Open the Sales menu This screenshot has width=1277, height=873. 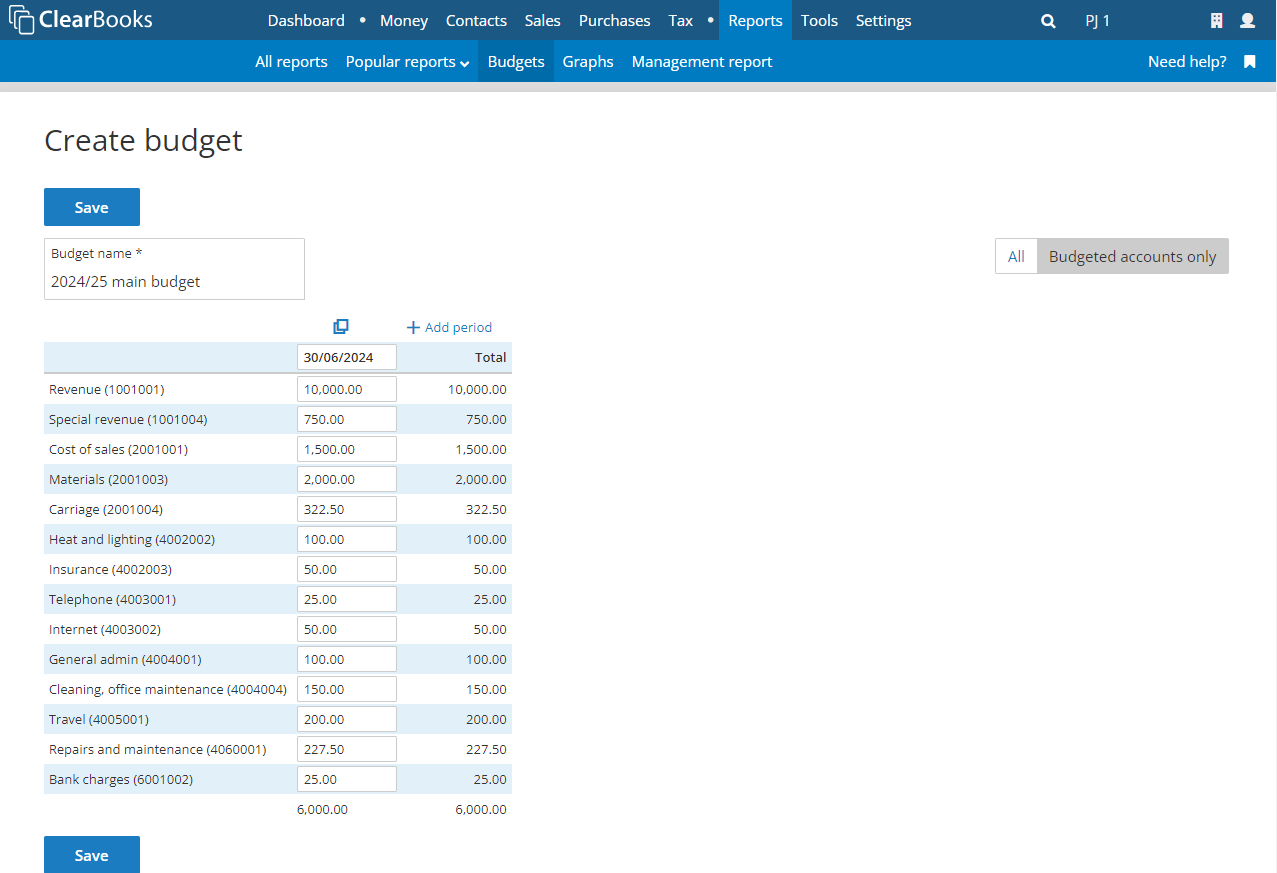[x=543, y=20]
